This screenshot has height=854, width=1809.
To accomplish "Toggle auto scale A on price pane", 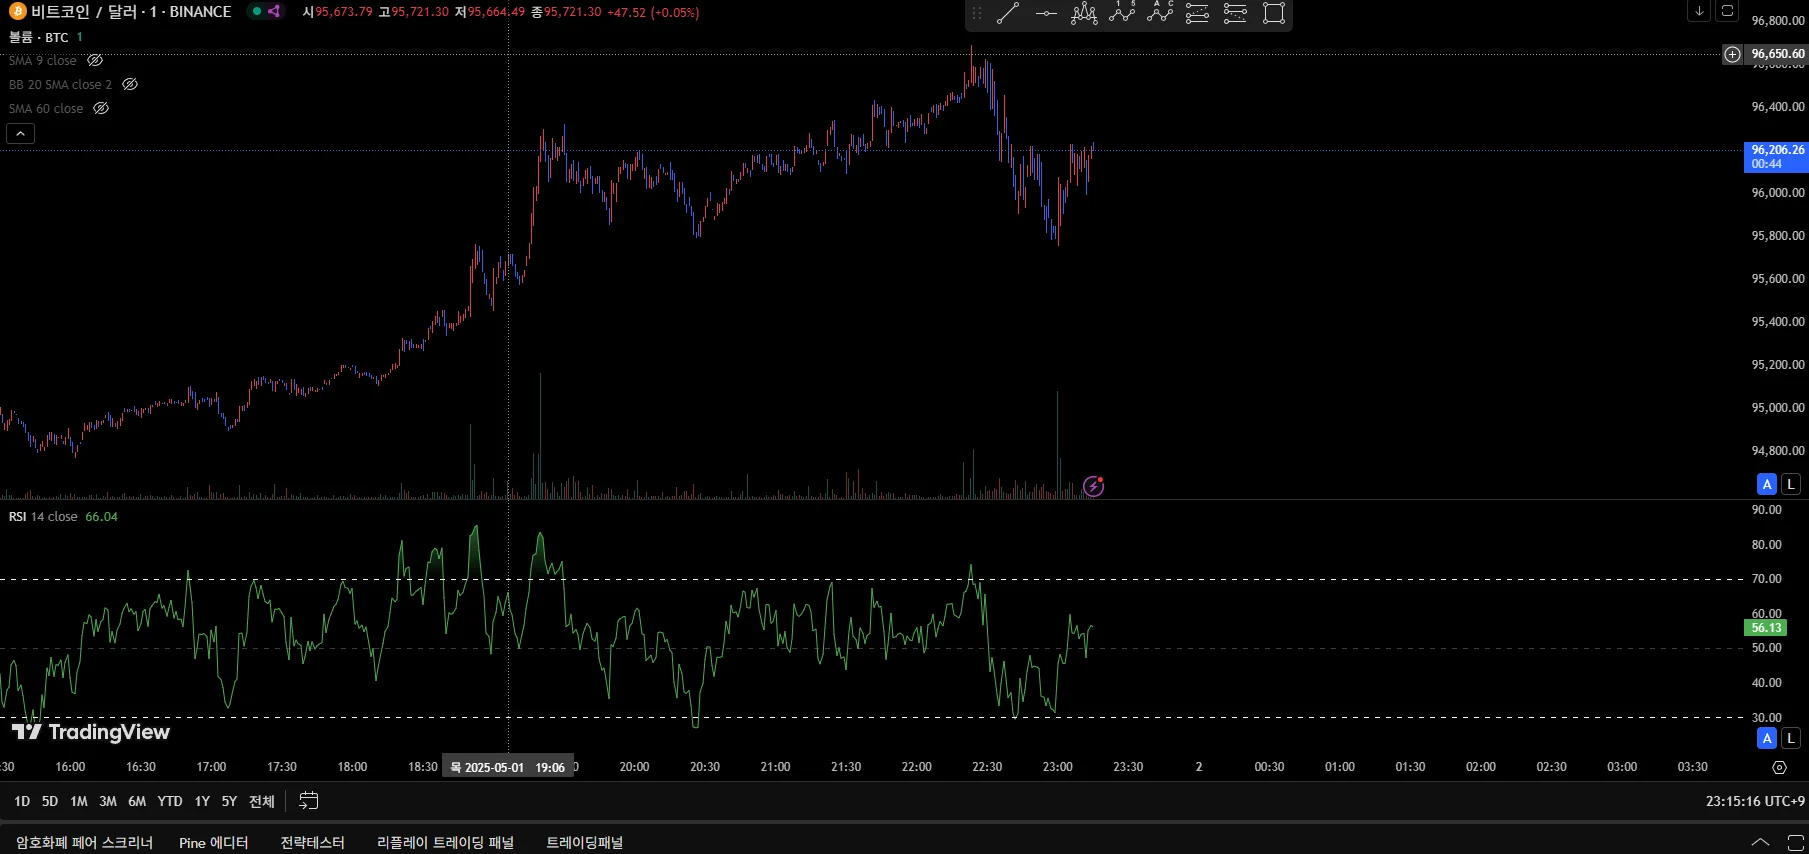I will tap(1767, 484).
